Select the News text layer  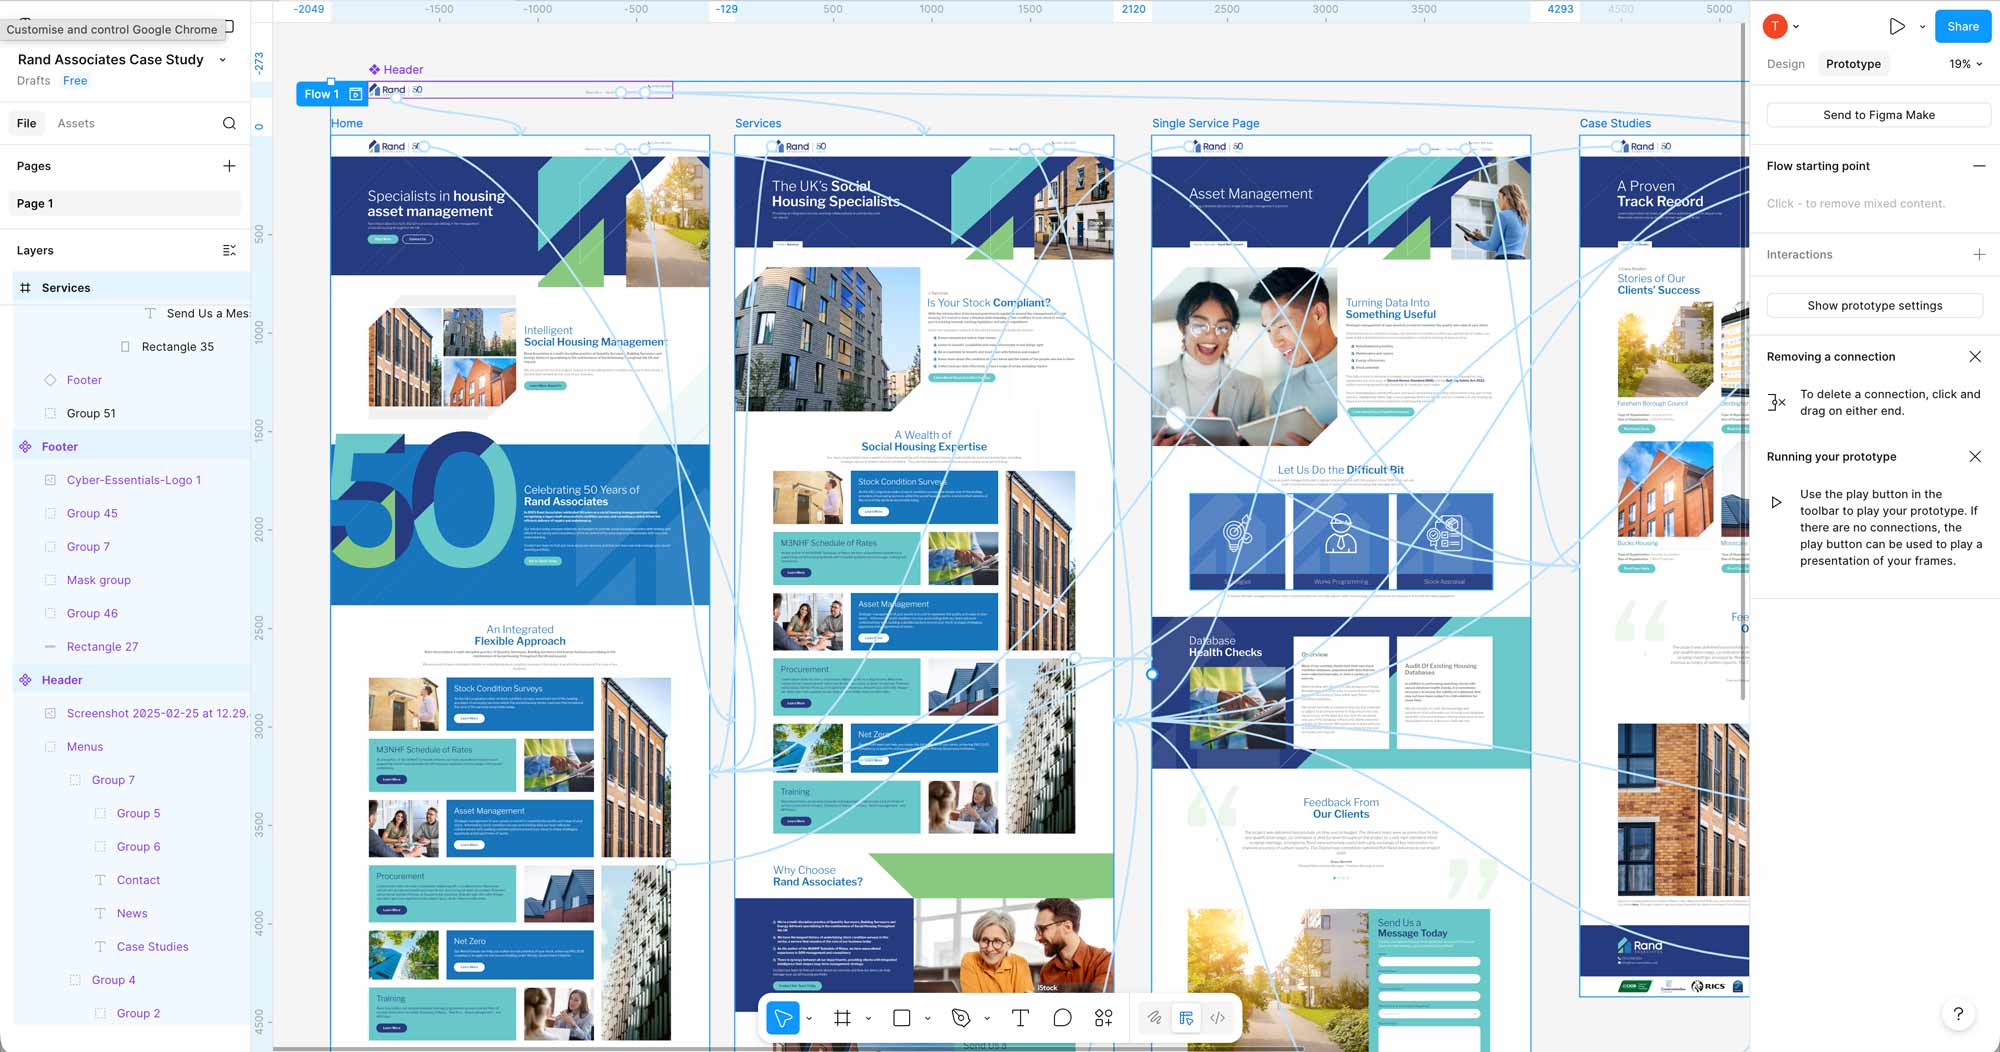click(x=132, y=913)
